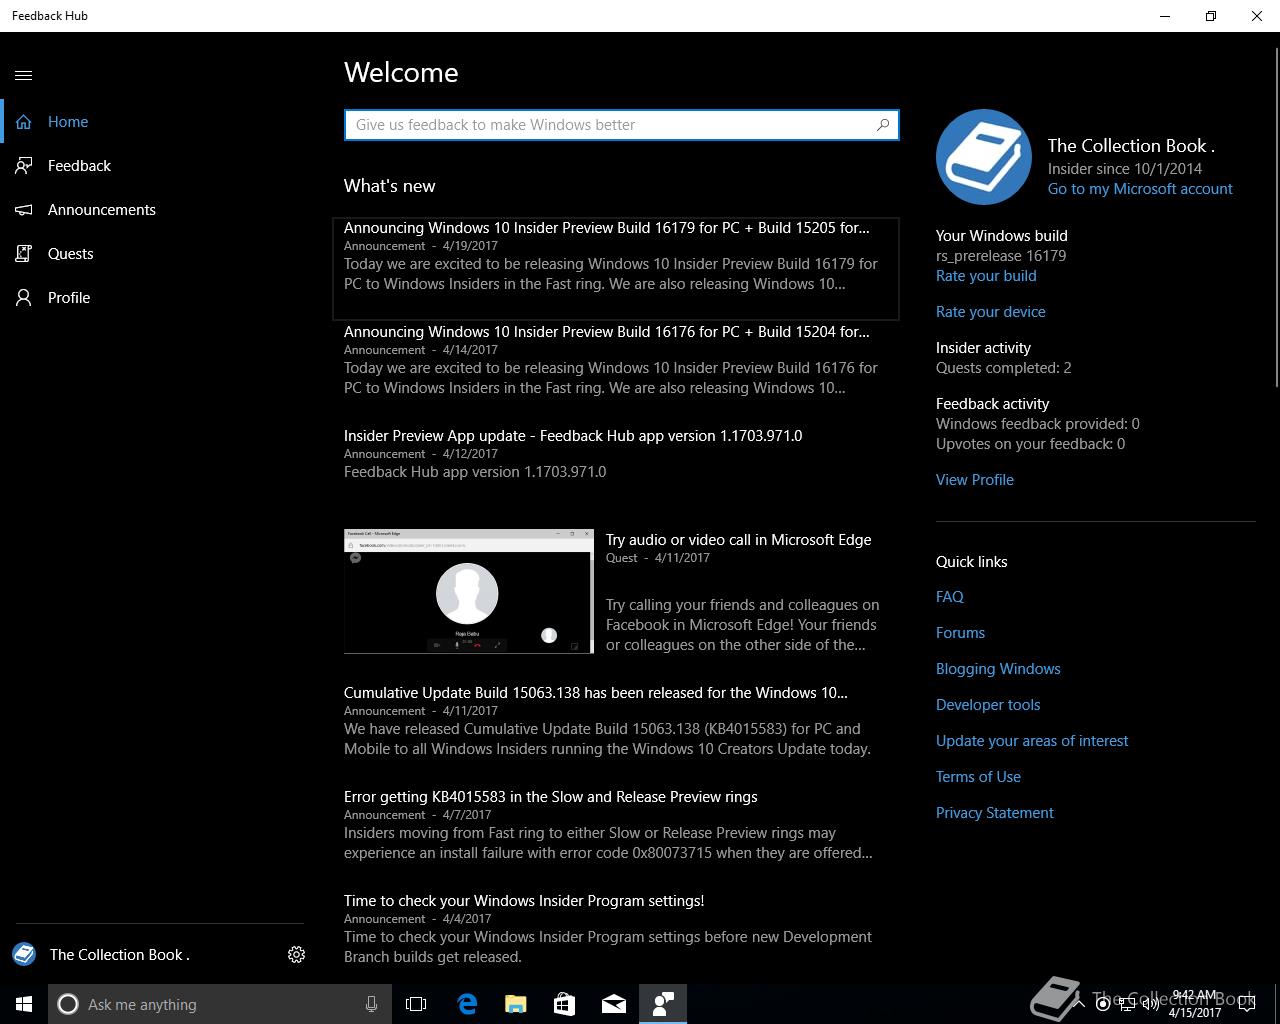Click the search magnifier icon
This screenshot has width=1280, height=1024.
[883, 125]
